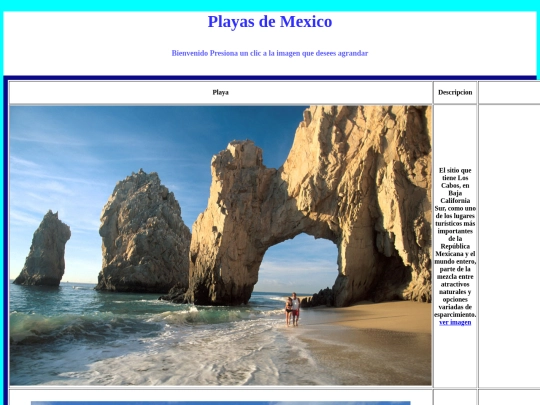Open the Los Cabos arch beach photo

[x=220, y=246]
